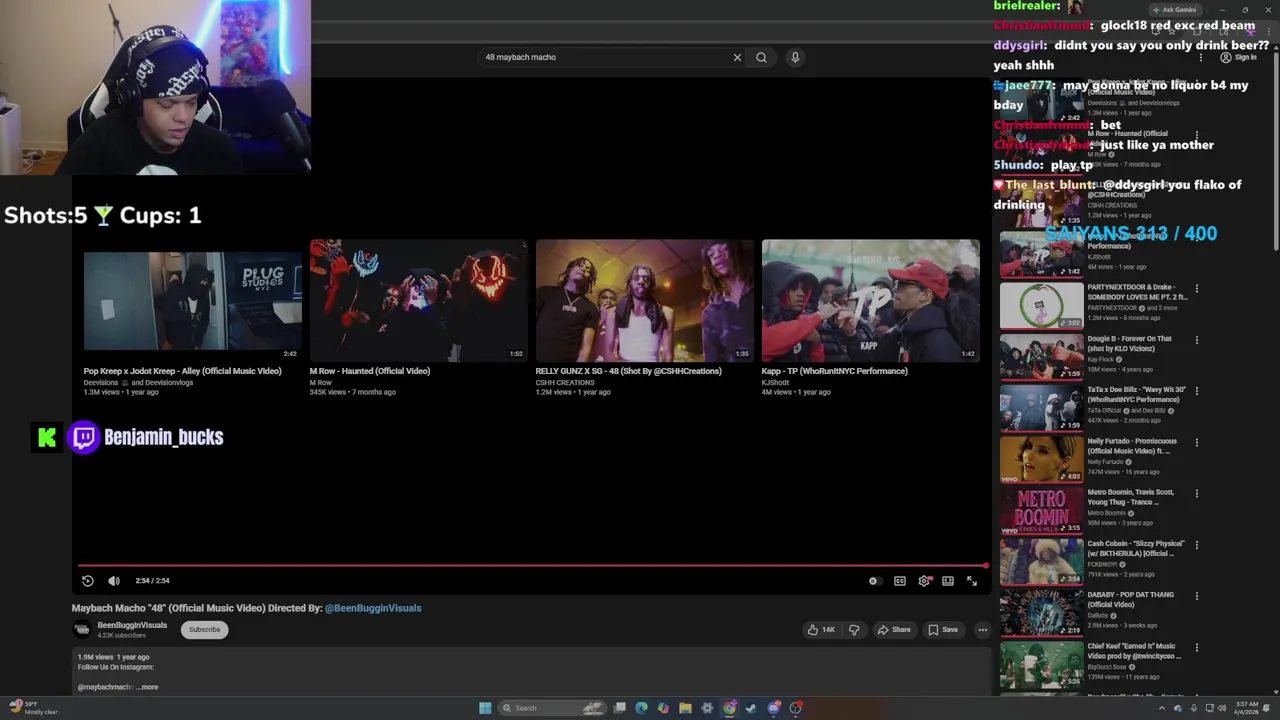1280x720 pixels.
Task: Clear the YouTube search box text
Action: [737, 57]
